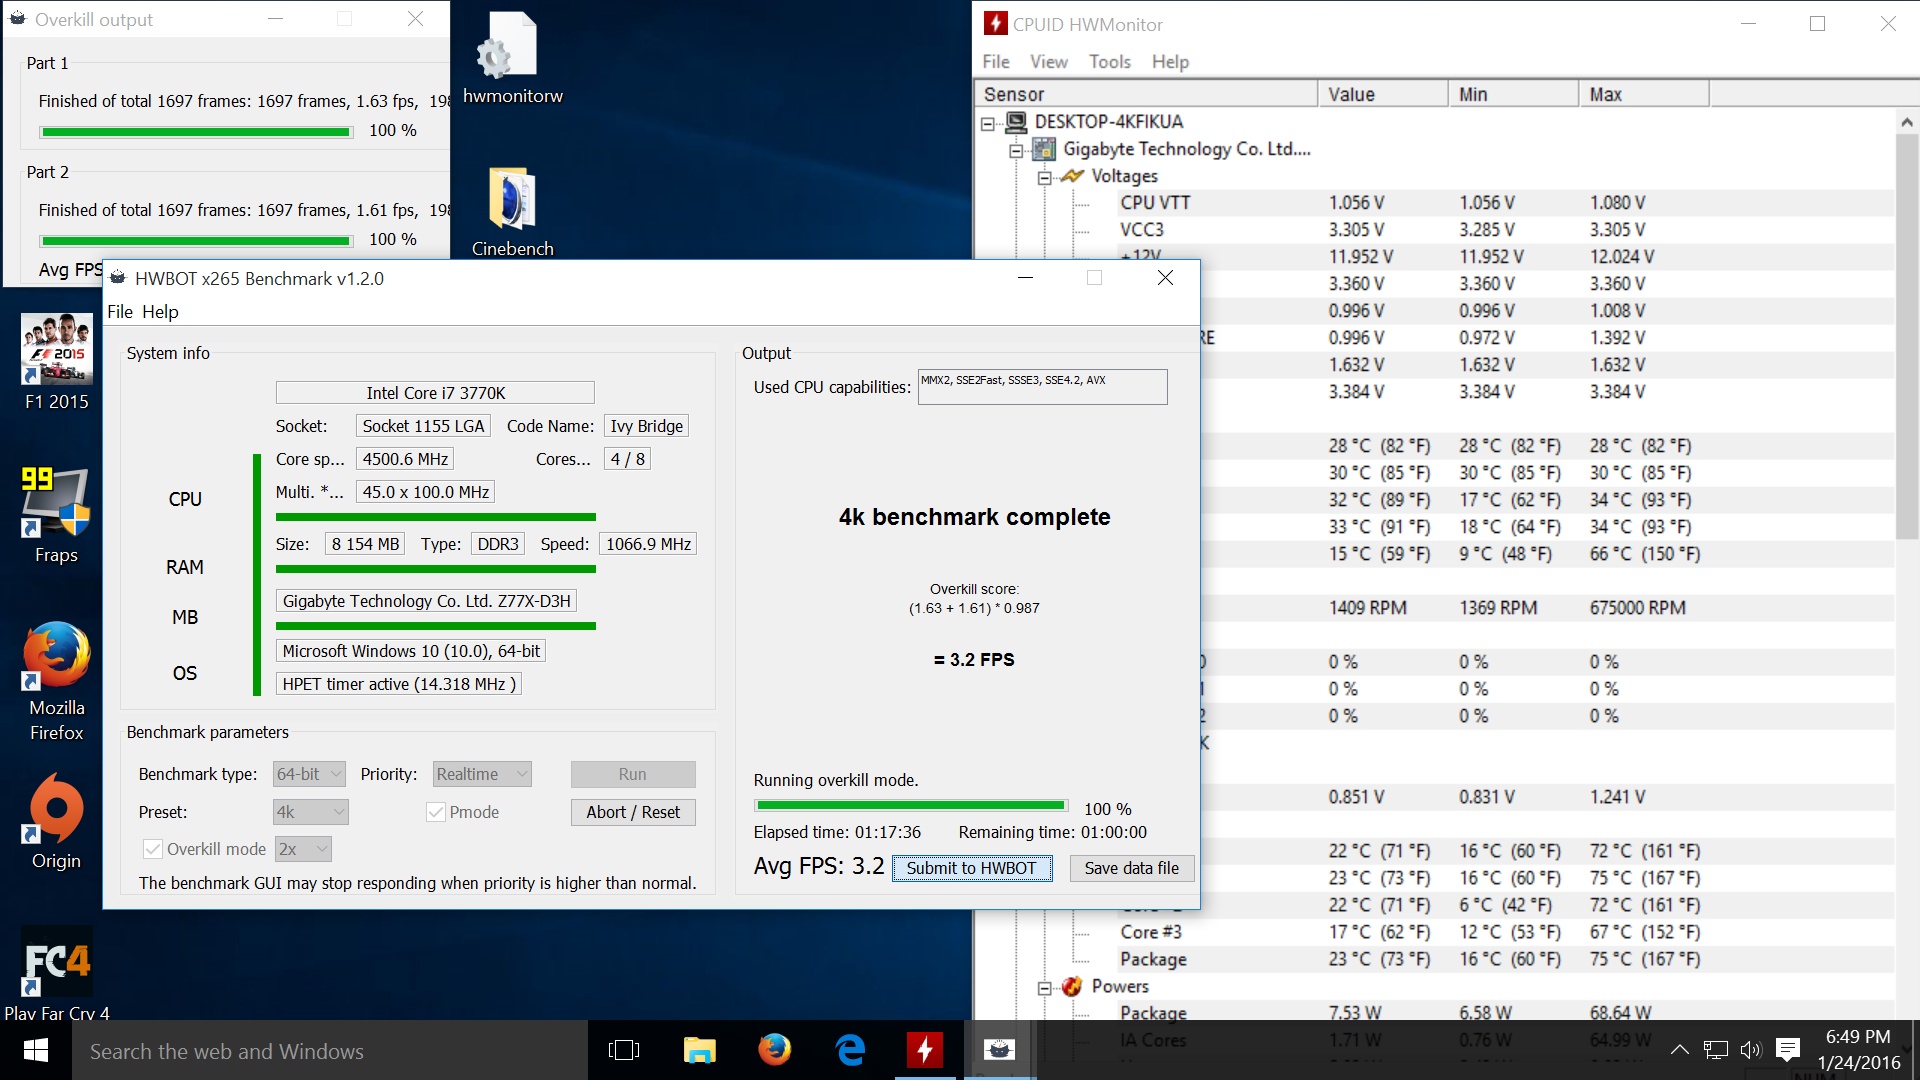Open File Explorer from the taskbar
This screenshot has width=1920, height=1080.
[700, 1051]
